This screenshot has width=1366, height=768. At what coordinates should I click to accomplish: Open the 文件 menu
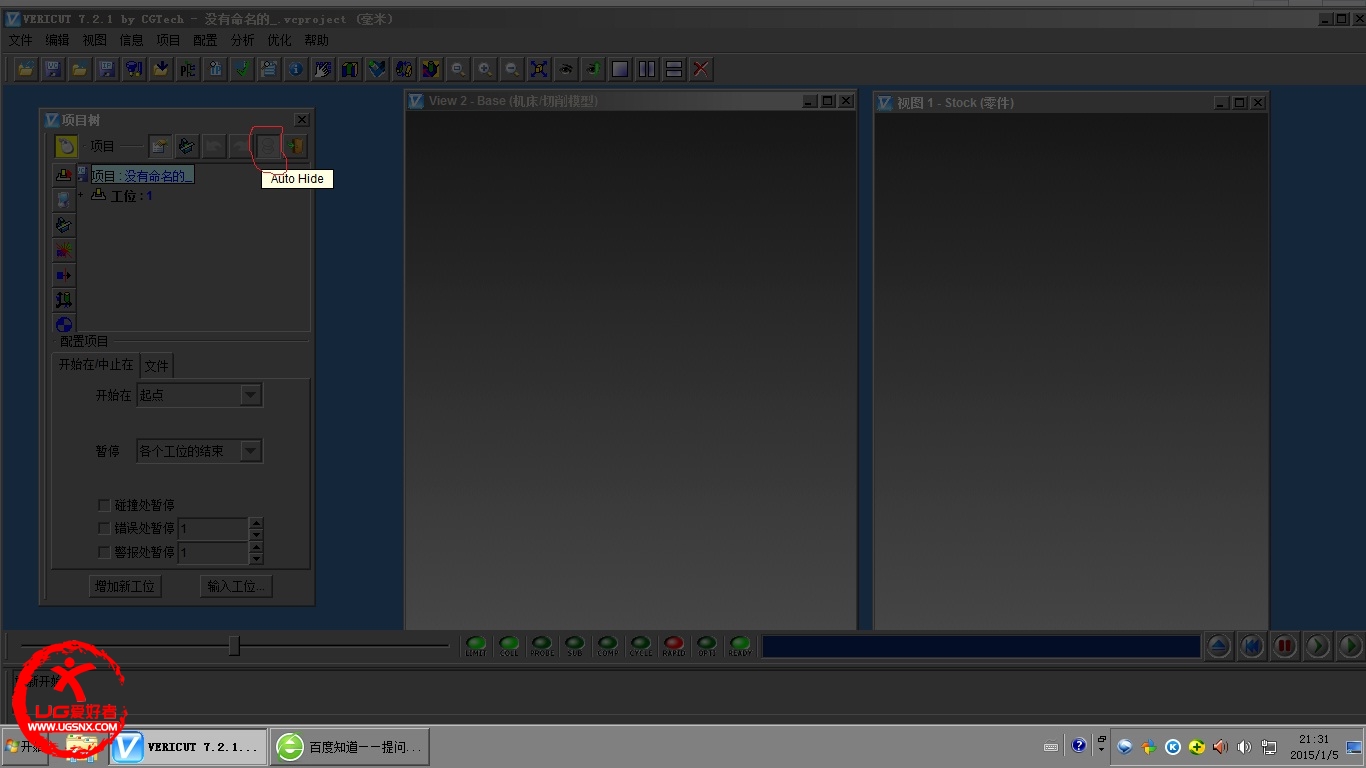(20, 40)
